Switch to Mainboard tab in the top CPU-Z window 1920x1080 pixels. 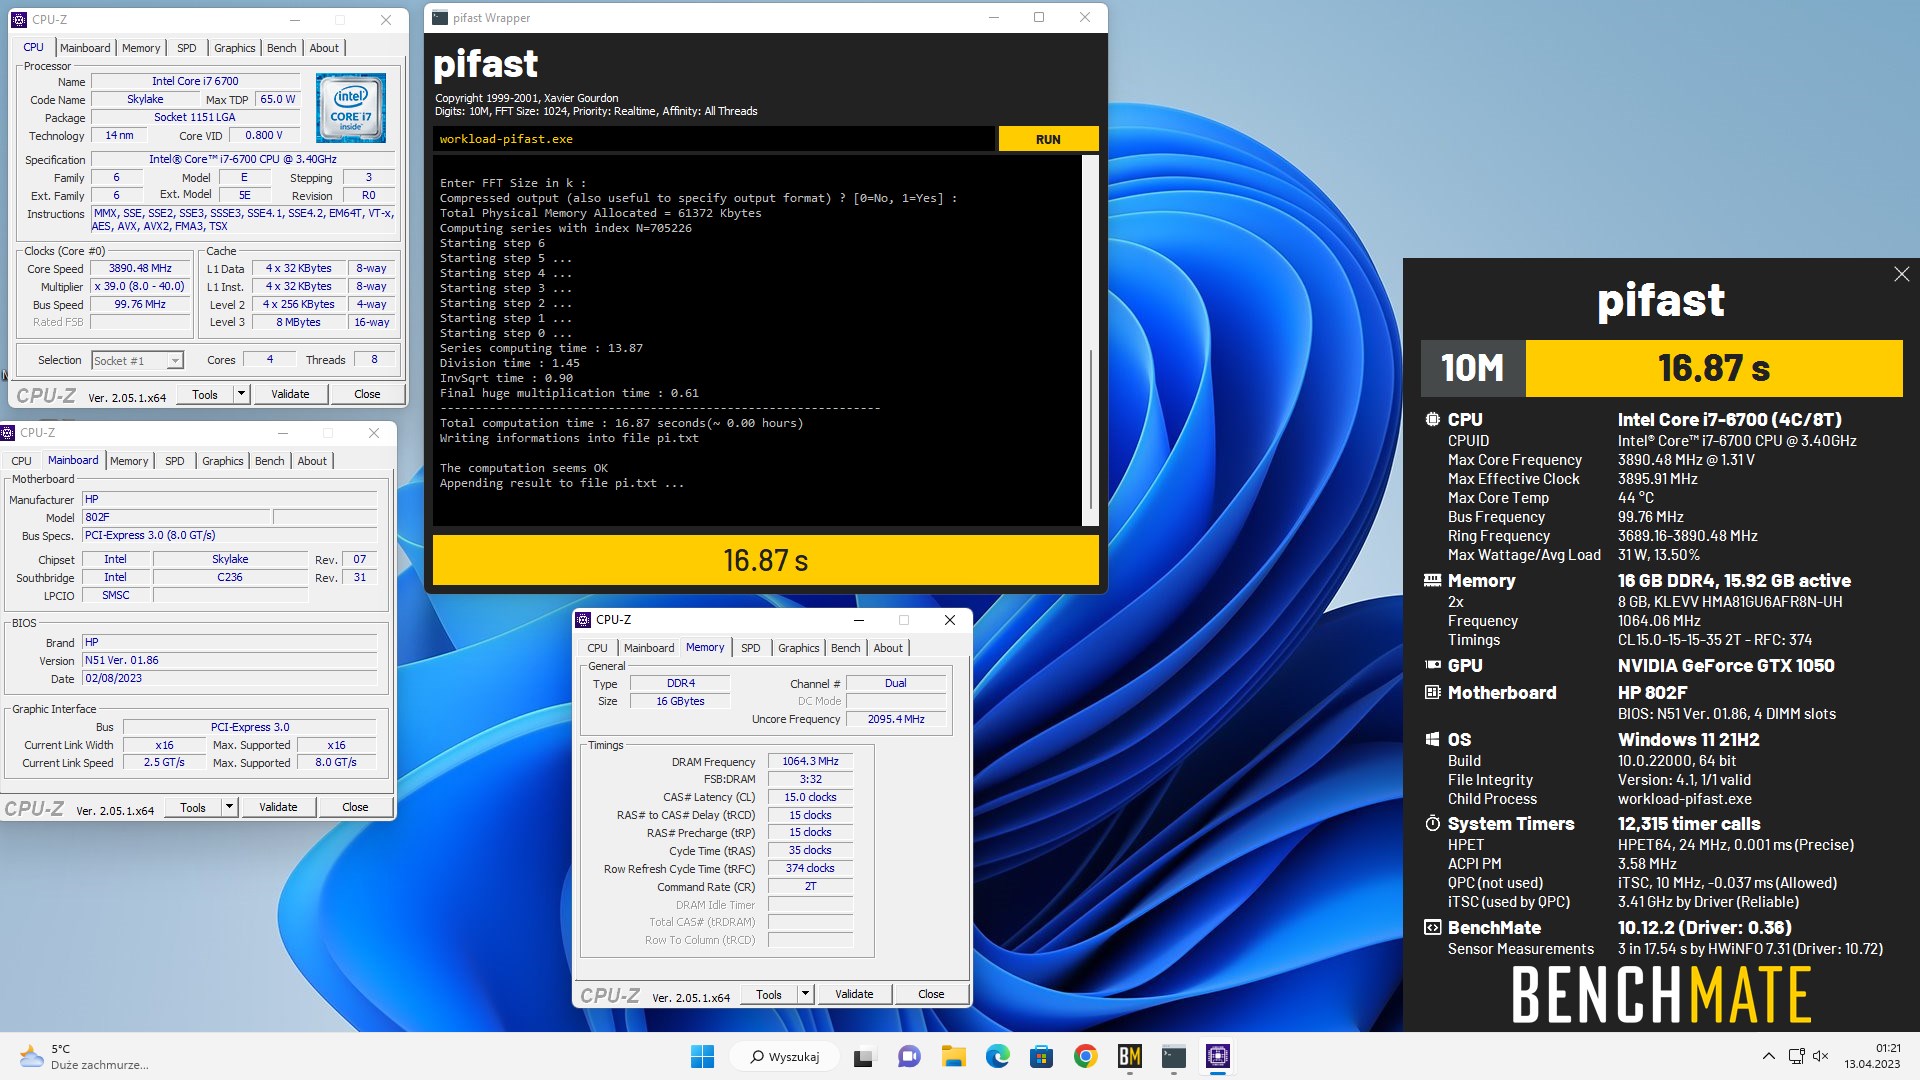85,48
